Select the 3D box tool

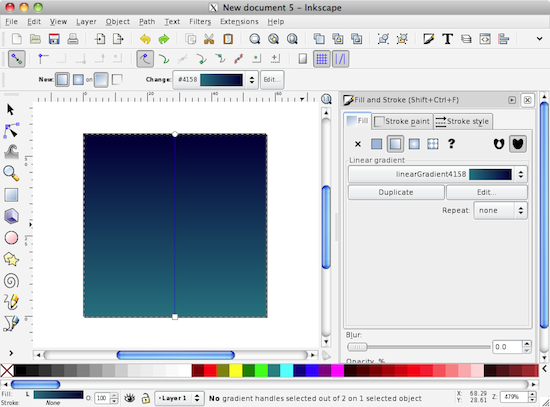(x=11, y=216)
